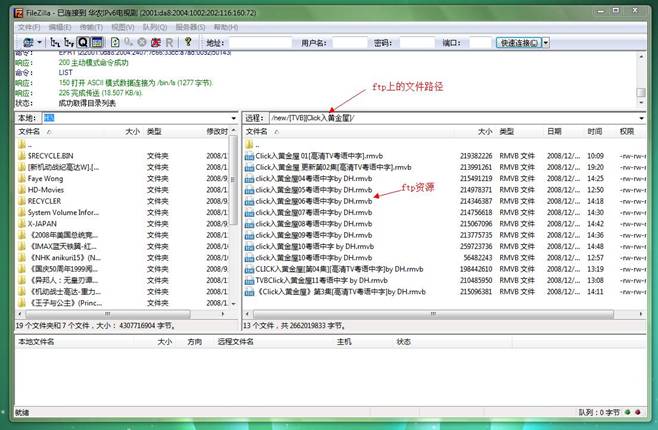
Task: Open the quick connect history dropdown arrow
Action: pyautogui.click(x=546, y=43)
